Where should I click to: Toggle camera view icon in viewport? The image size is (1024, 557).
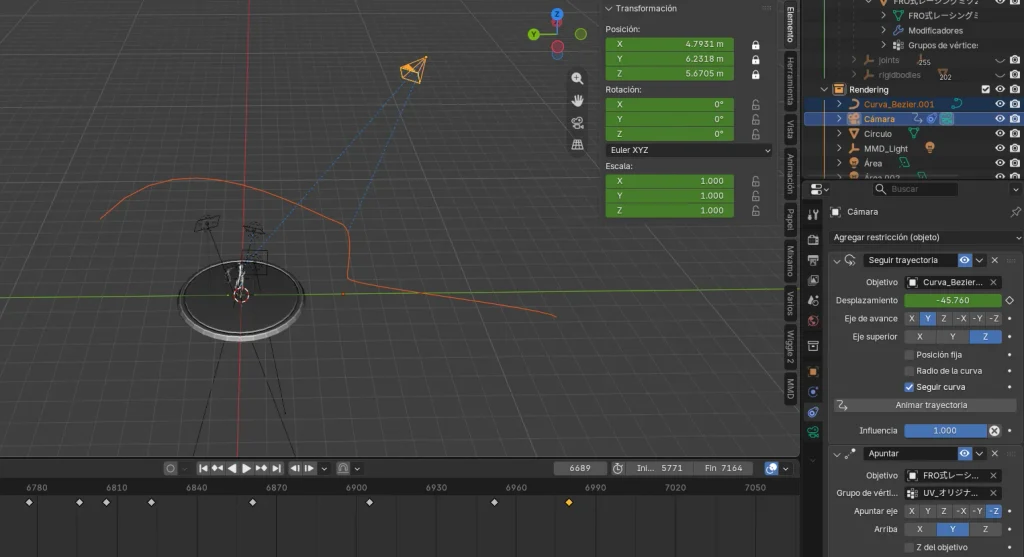coord(577,123)
